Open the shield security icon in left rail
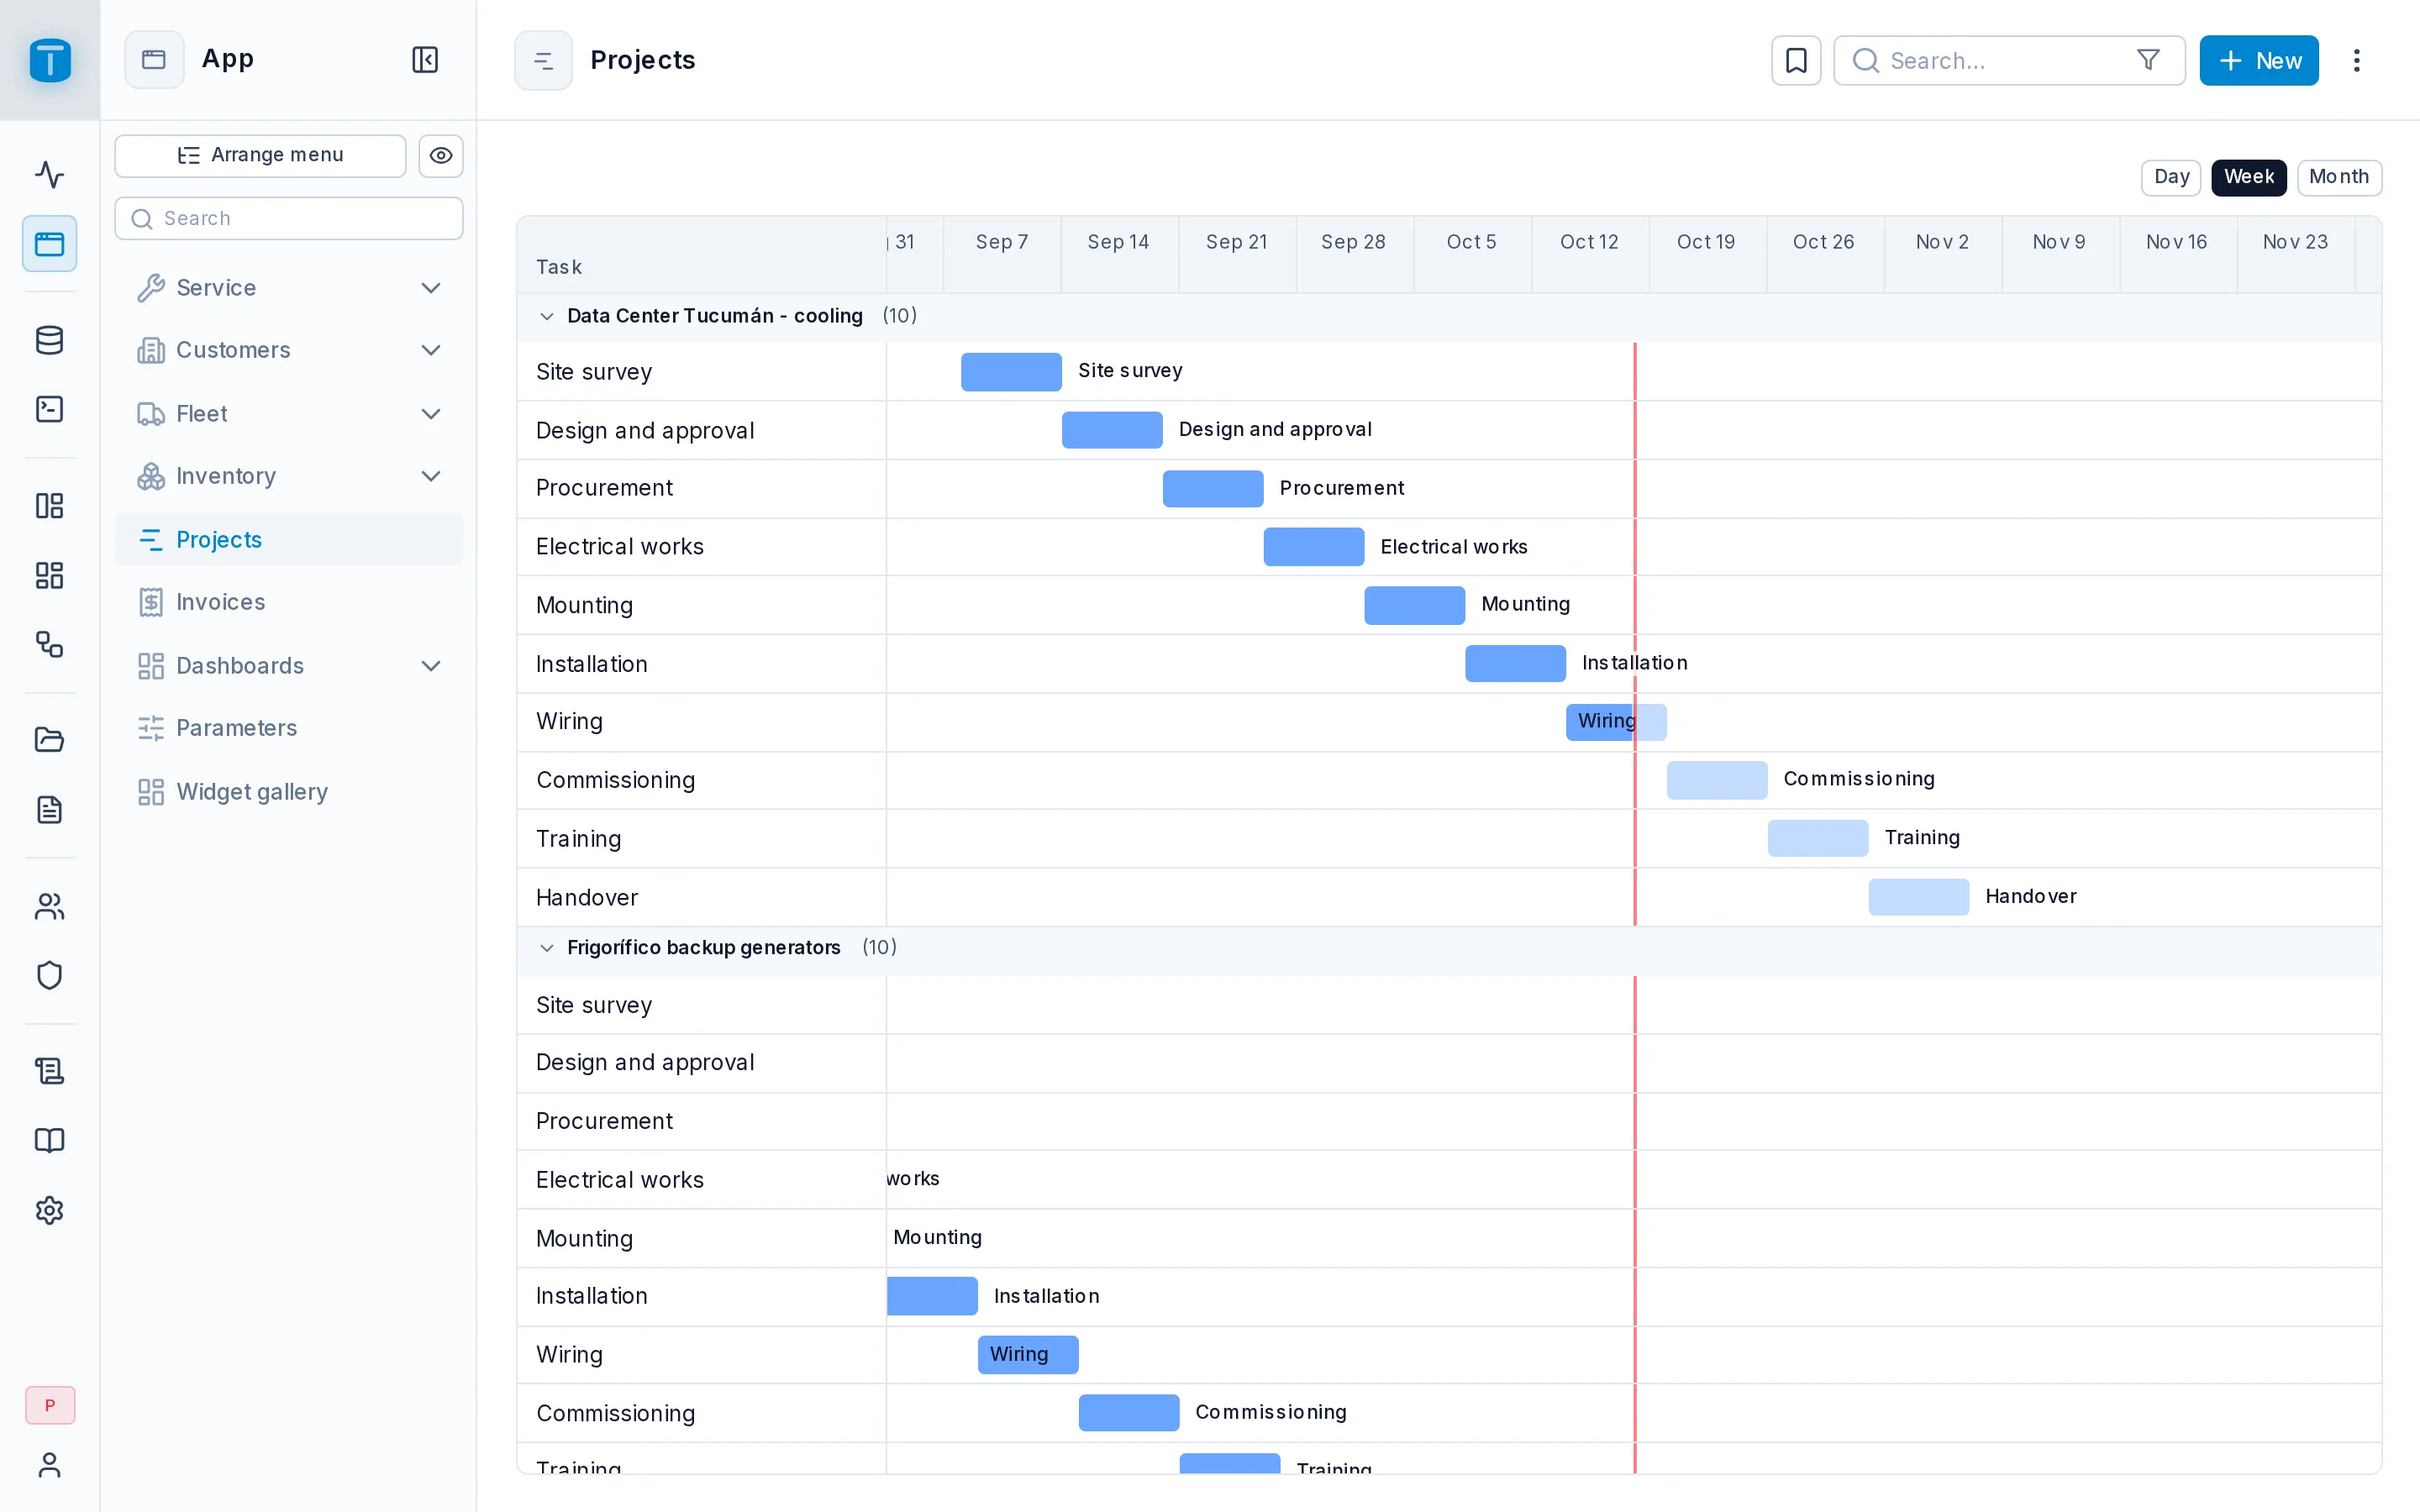The width and height of the screenshot is (2420, 1512). pyautogui.click(x=50, y=975)
